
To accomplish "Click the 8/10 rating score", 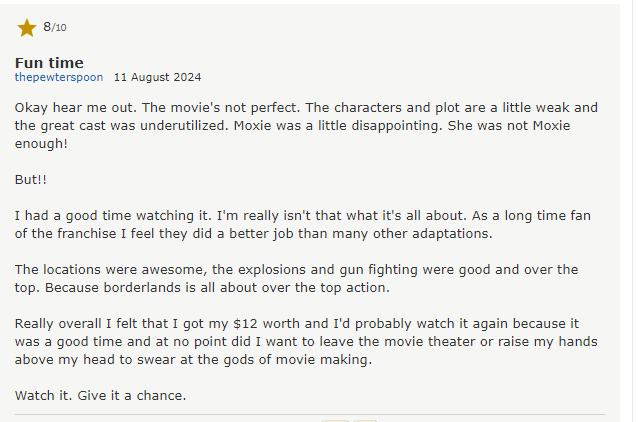I will (55, 27).
